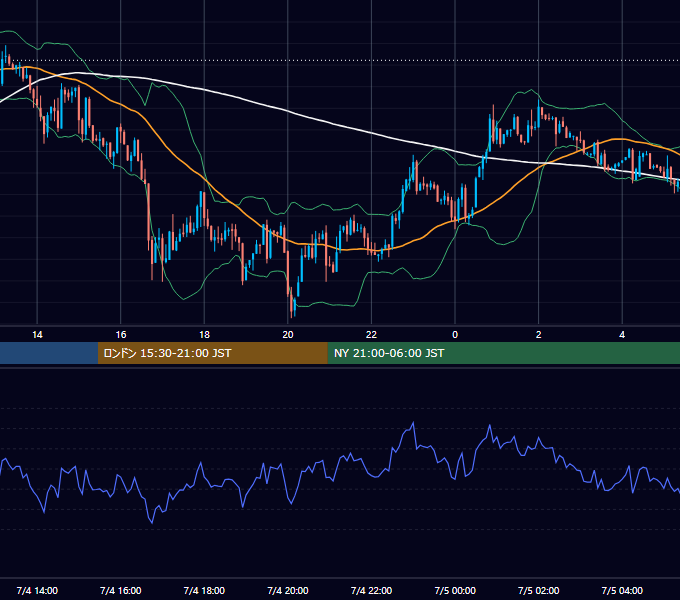The image size is (680, 600).
Task: Click the hour label 4 on price chart axis
Action: point(622,335)
